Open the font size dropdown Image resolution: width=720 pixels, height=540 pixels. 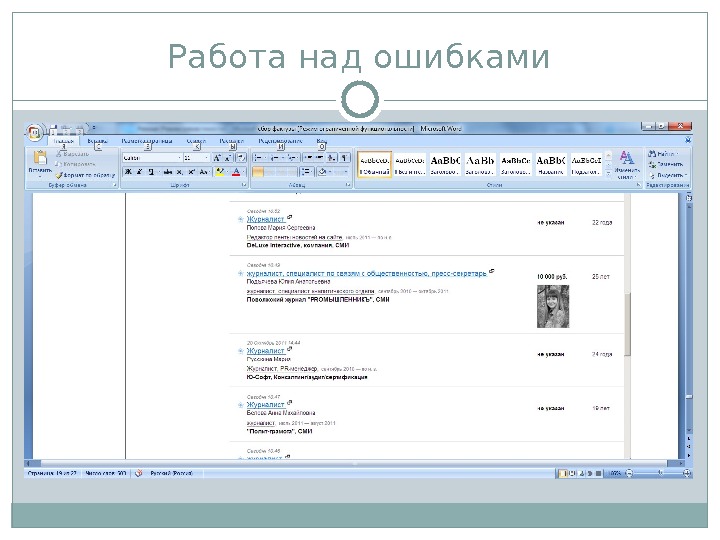[207, 158]
